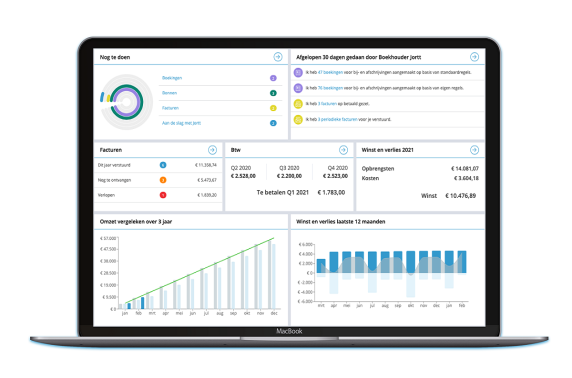Click the 3 periodieke facturen link
This screenshot has width=572, height=378.
point(337,119)
